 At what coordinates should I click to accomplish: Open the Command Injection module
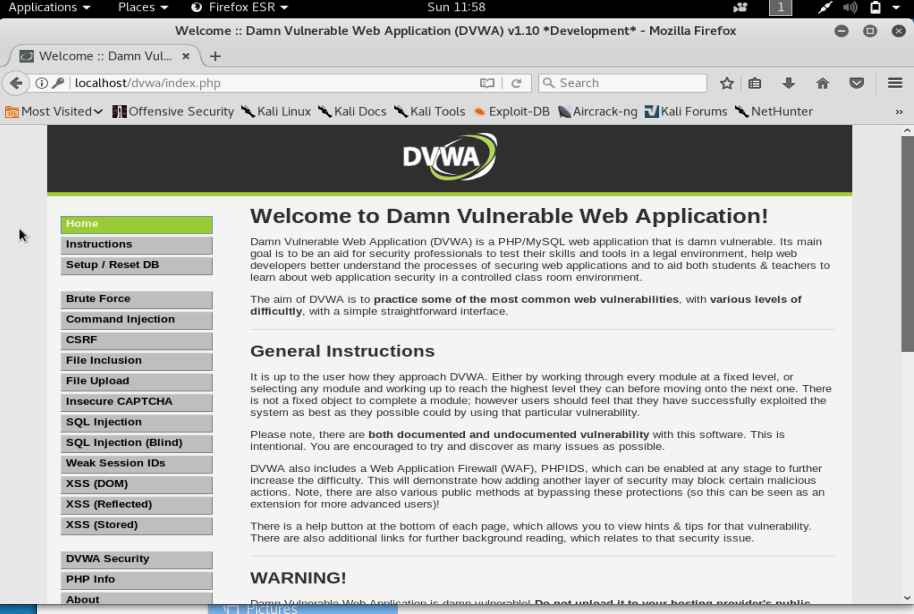coord(136,320)
